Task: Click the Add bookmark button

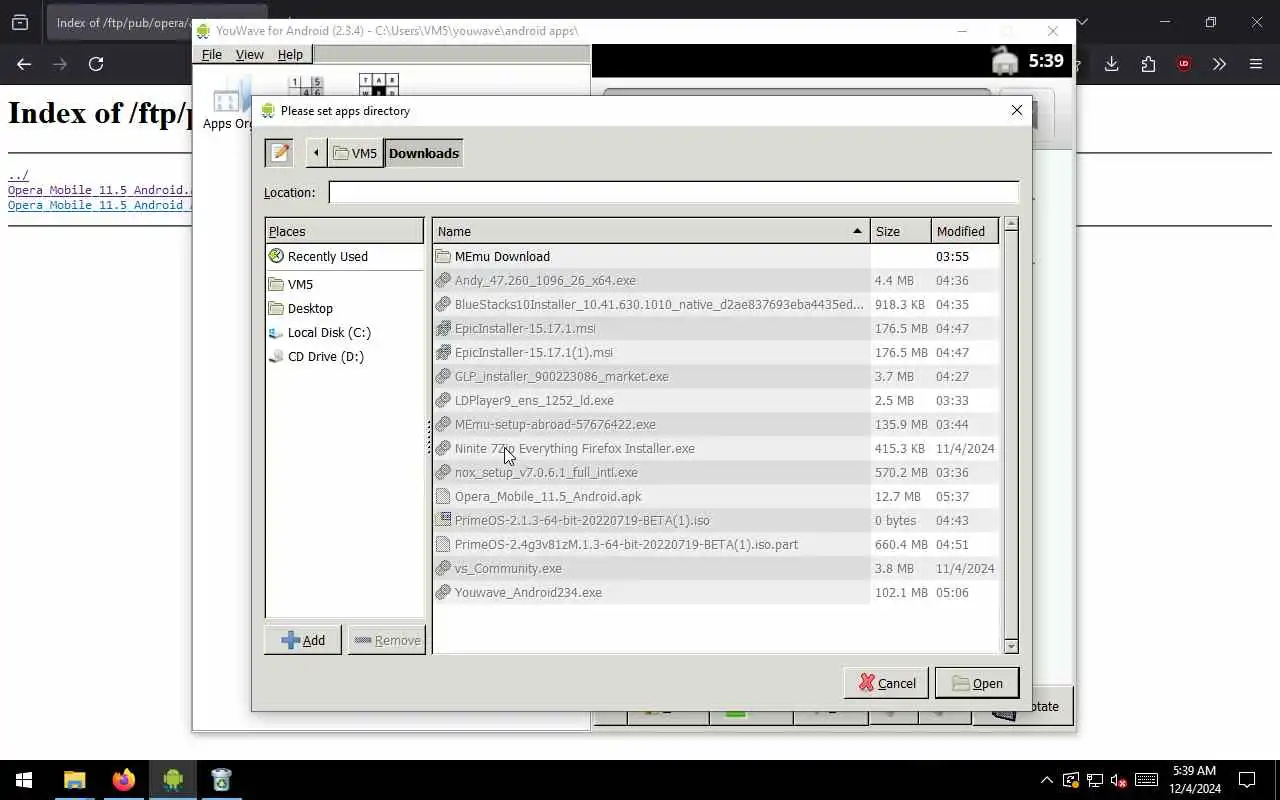Action: [x=303, y=640]
